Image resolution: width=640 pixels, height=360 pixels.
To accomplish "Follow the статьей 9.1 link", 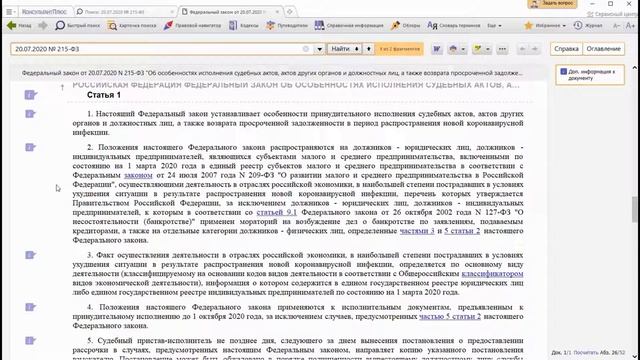I will 277,212.
